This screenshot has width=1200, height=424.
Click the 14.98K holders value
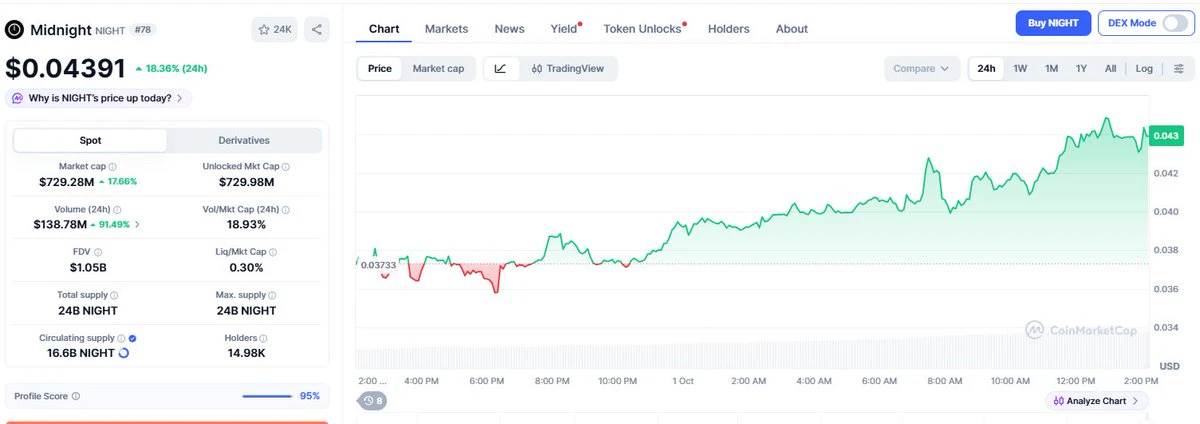(245, 353)
